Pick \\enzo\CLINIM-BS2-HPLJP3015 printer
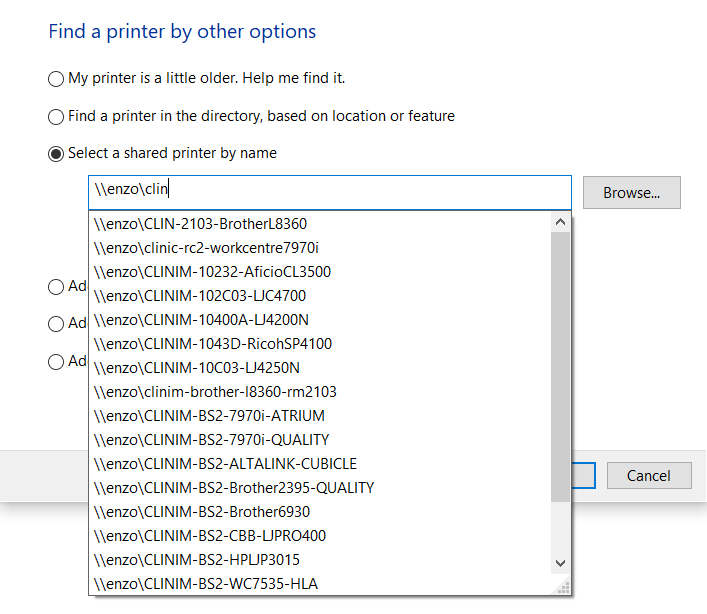This screenshot has width=707, height=614. click(320, 560)
